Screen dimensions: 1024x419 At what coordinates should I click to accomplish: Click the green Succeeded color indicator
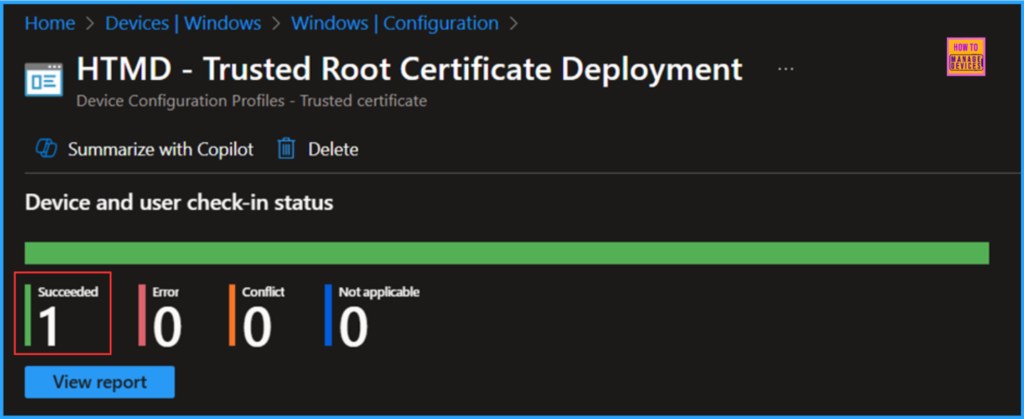(x=28, y=315)
